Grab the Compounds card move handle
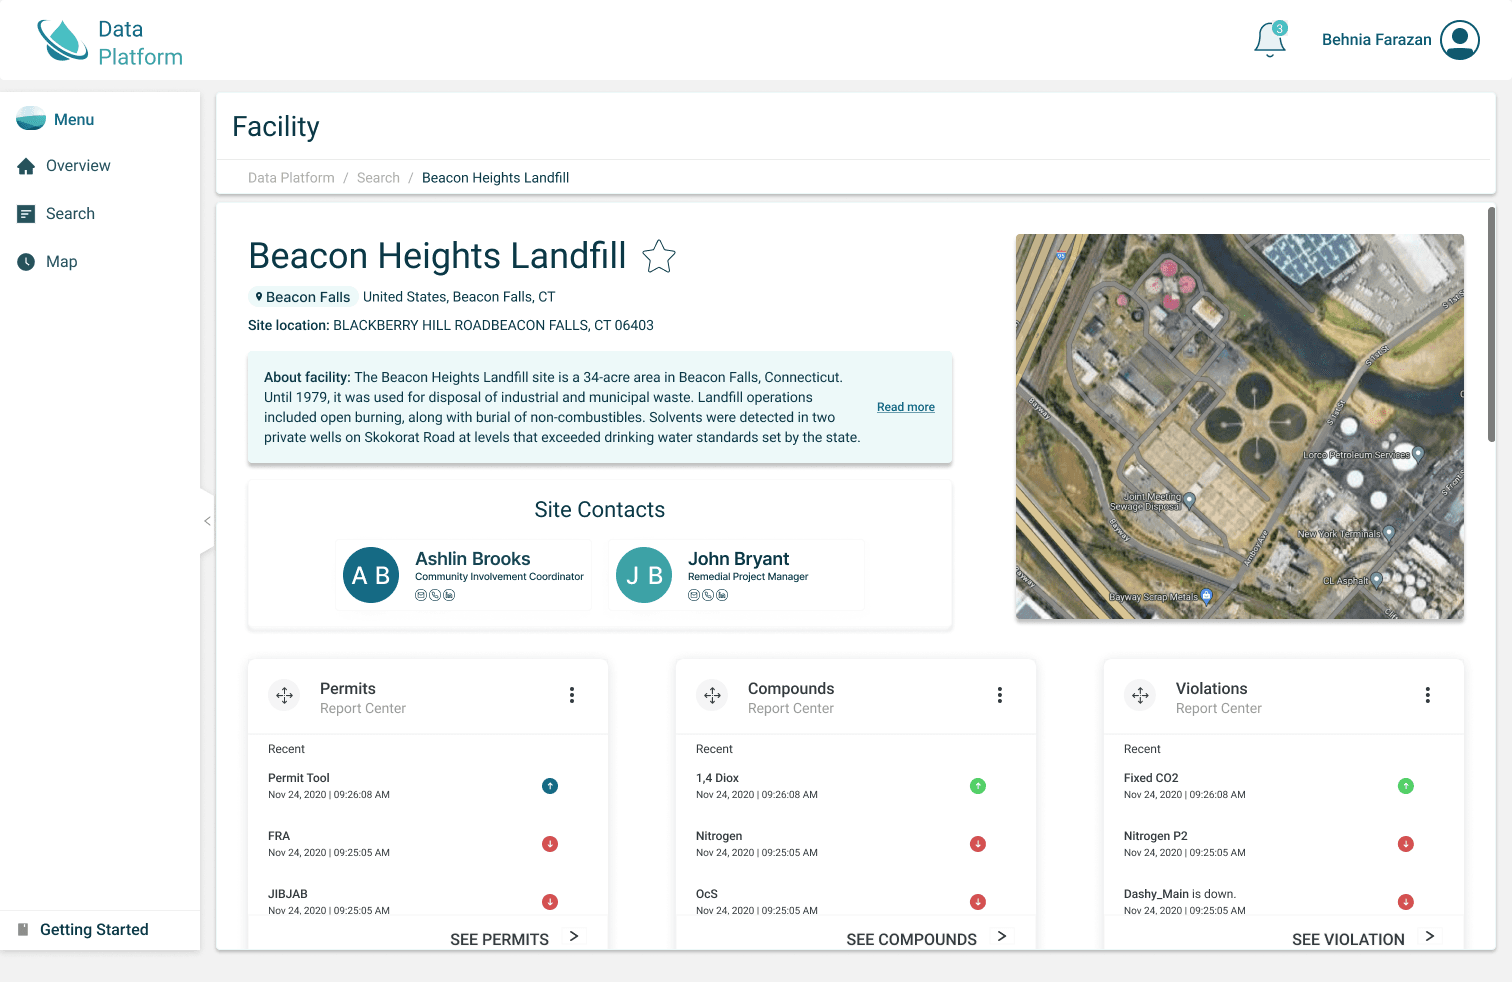This screenshot has width=1512, height=982. coord(713,695)
